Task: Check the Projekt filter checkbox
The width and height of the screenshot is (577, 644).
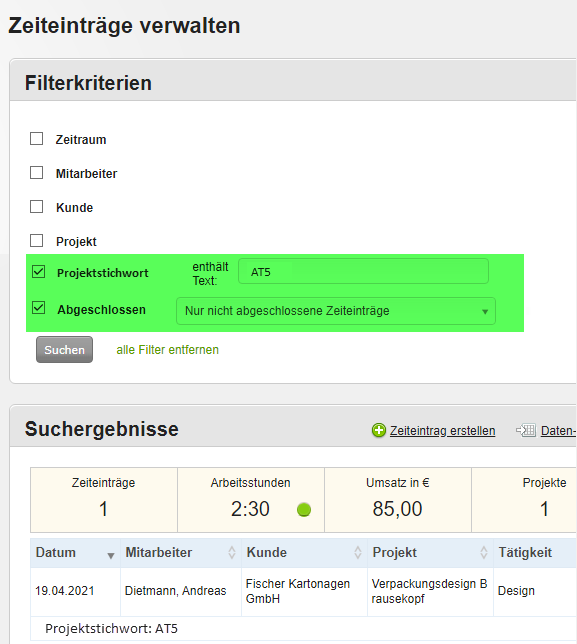Action: [37, 241]
